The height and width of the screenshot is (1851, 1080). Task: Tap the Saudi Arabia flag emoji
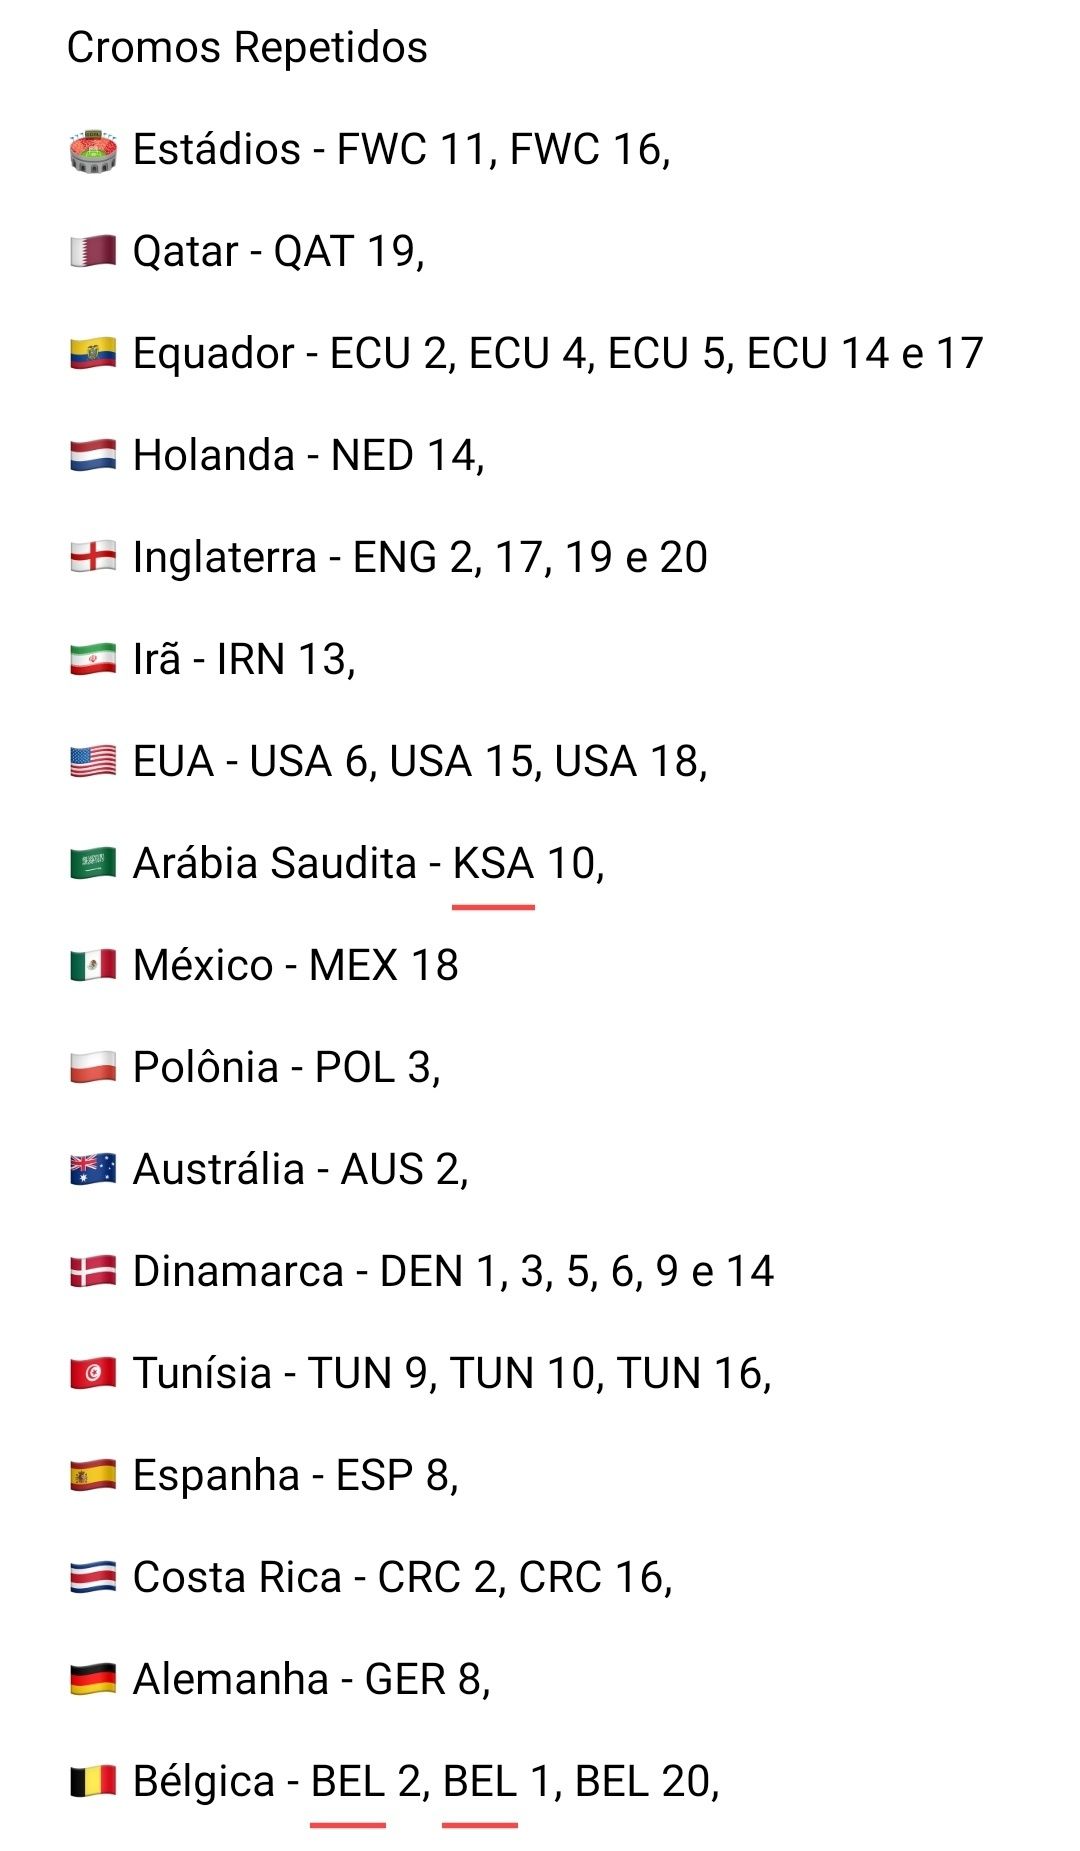click(93, 864)
